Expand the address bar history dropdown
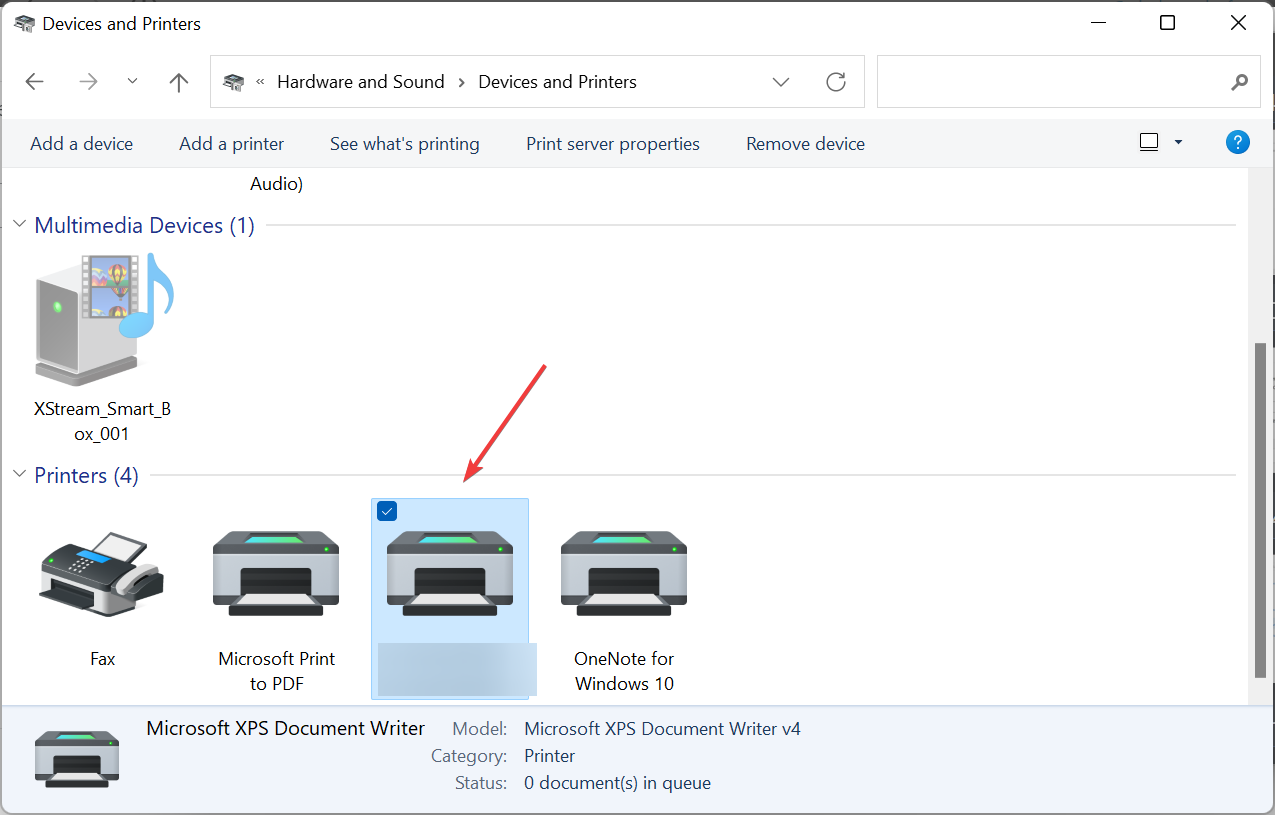Image resolution: width=1275 pixels, height=815 pixels. 782,82
